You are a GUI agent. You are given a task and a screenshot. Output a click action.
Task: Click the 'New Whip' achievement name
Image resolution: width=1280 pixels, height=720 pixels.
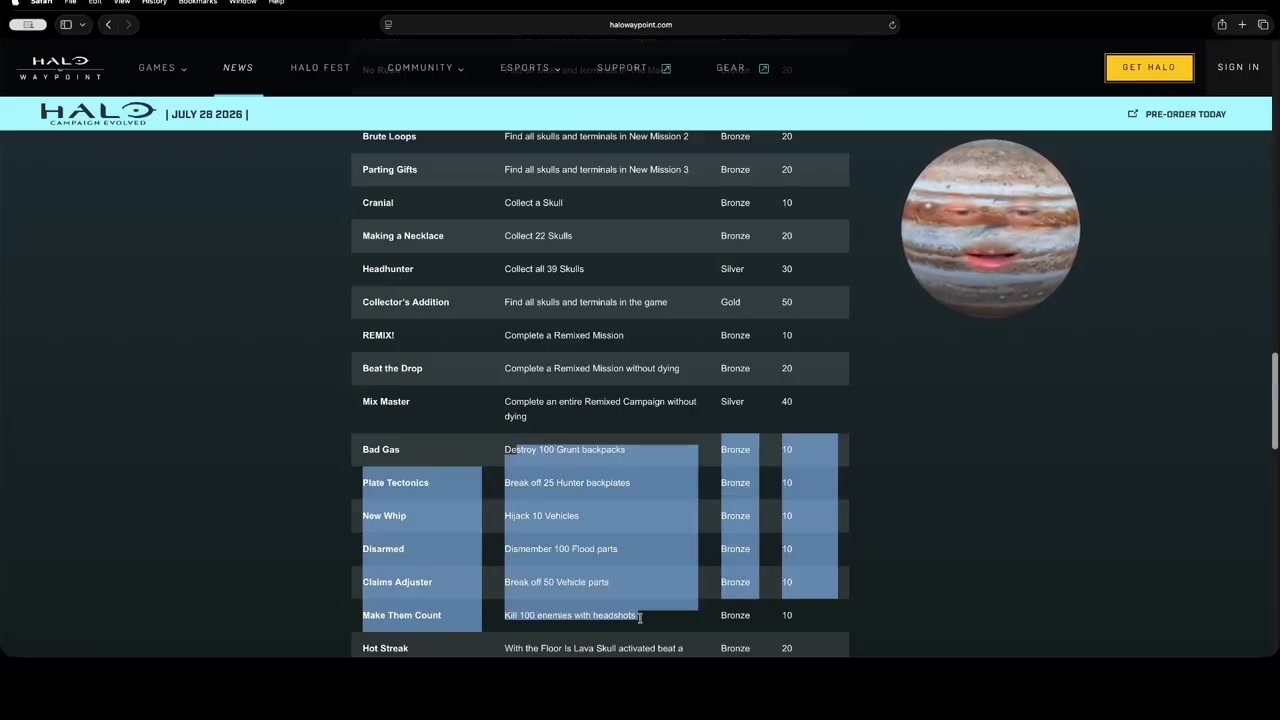click(x=384, y=516)
